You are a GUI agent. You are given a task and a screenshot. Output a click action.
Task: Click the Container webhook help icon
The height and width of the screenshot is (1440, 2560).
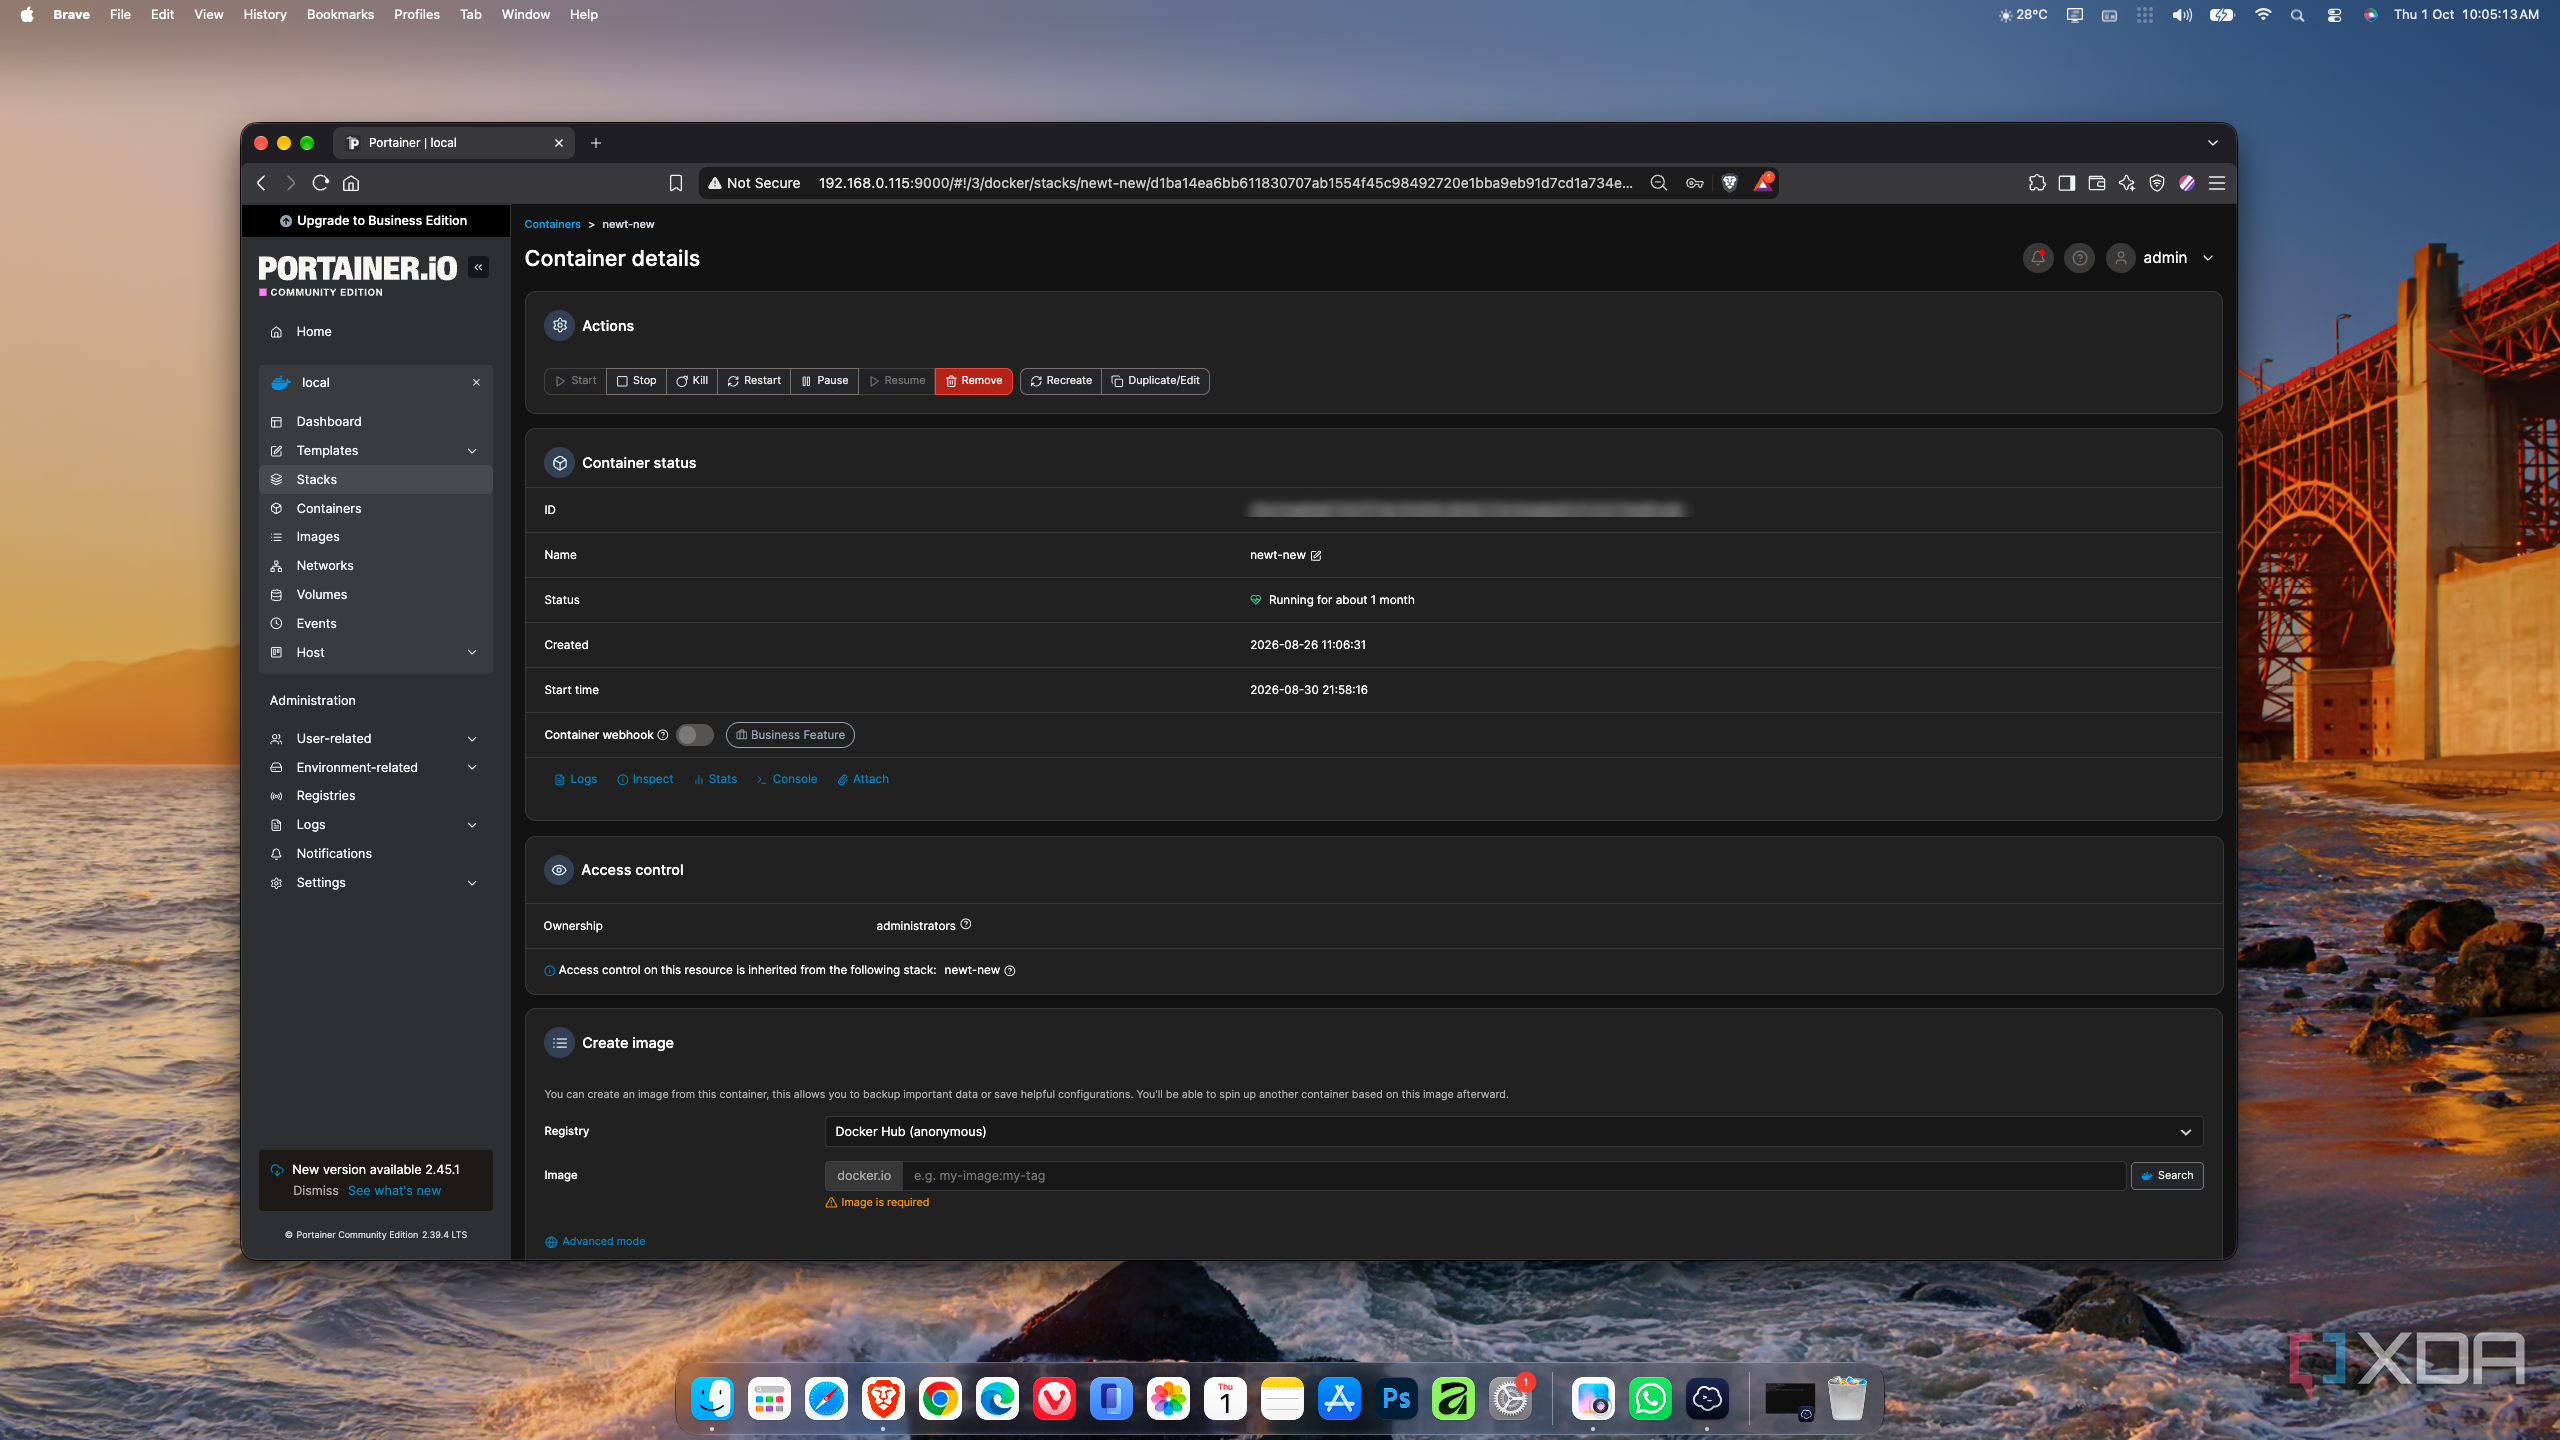click(663, 735)
